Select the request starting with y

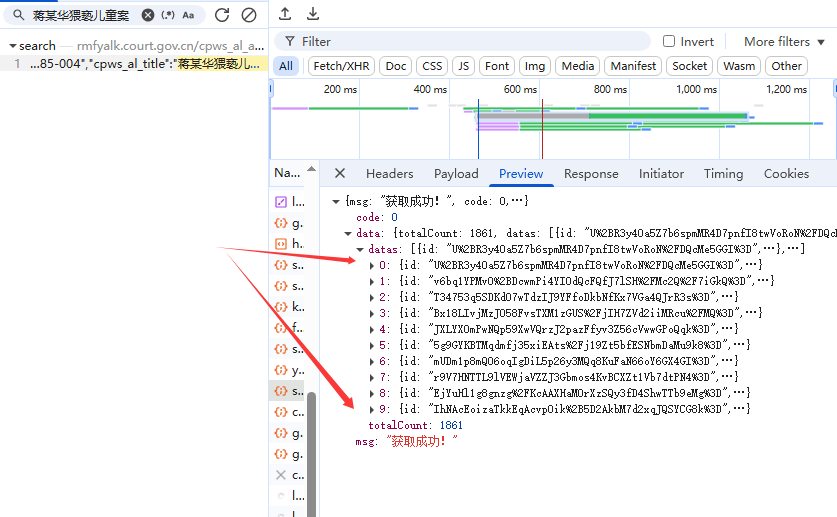(288, 370)
